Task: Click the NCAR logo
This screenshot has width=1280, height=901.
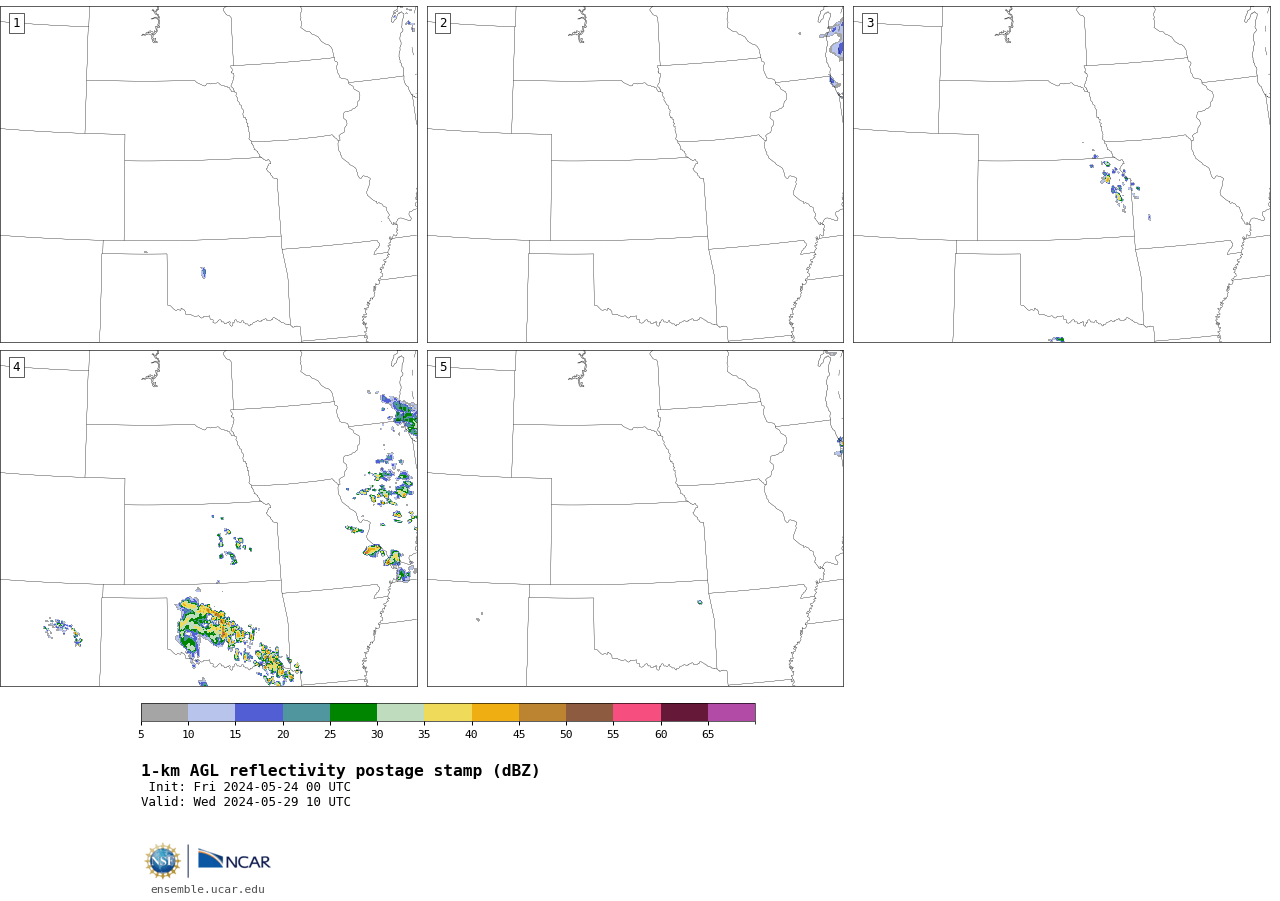Action: click(234, 860)
